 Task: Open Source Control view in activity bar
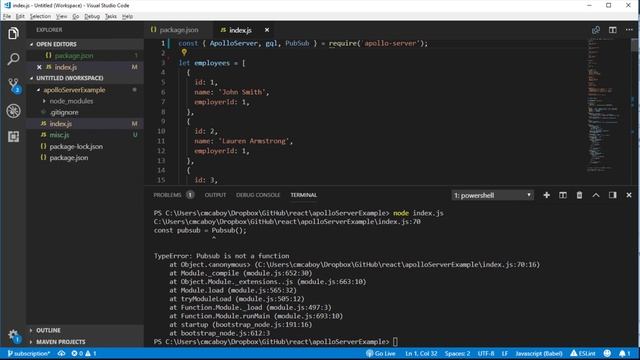14,85
